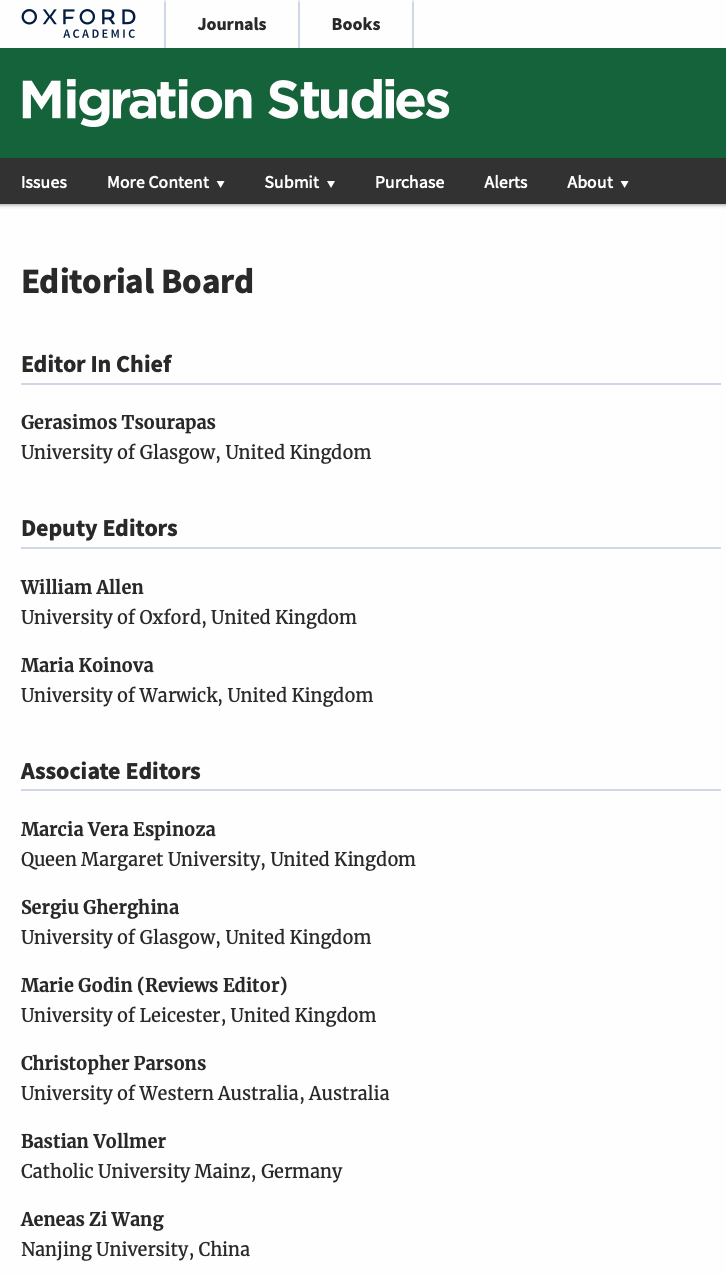Click Marcia Vera Espinoza's name
Image resolution: width=726 pixels, height=1276 pixels.
(x=118, y=829)
